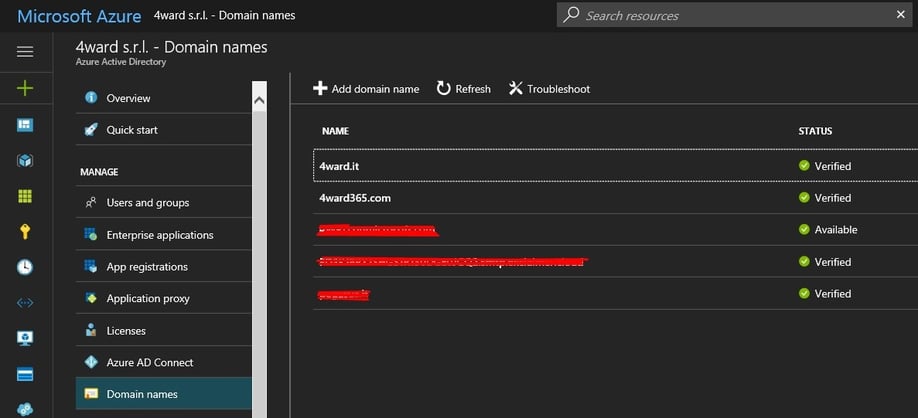
Task: Click green check icon in 4ward.it row
Action: (804, 166)
